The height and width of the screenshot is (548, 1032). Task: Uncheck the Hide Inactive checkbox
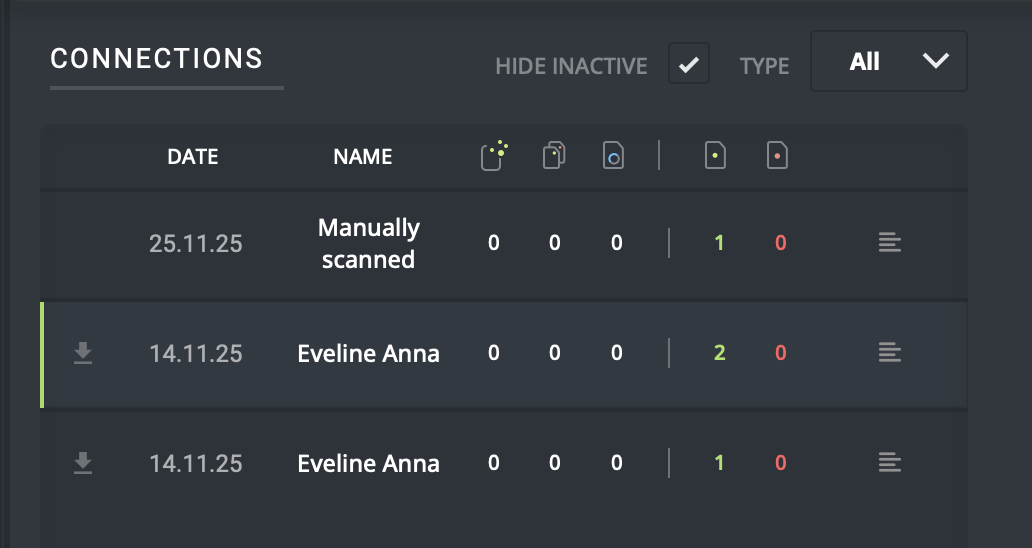[x=688, y=64]
